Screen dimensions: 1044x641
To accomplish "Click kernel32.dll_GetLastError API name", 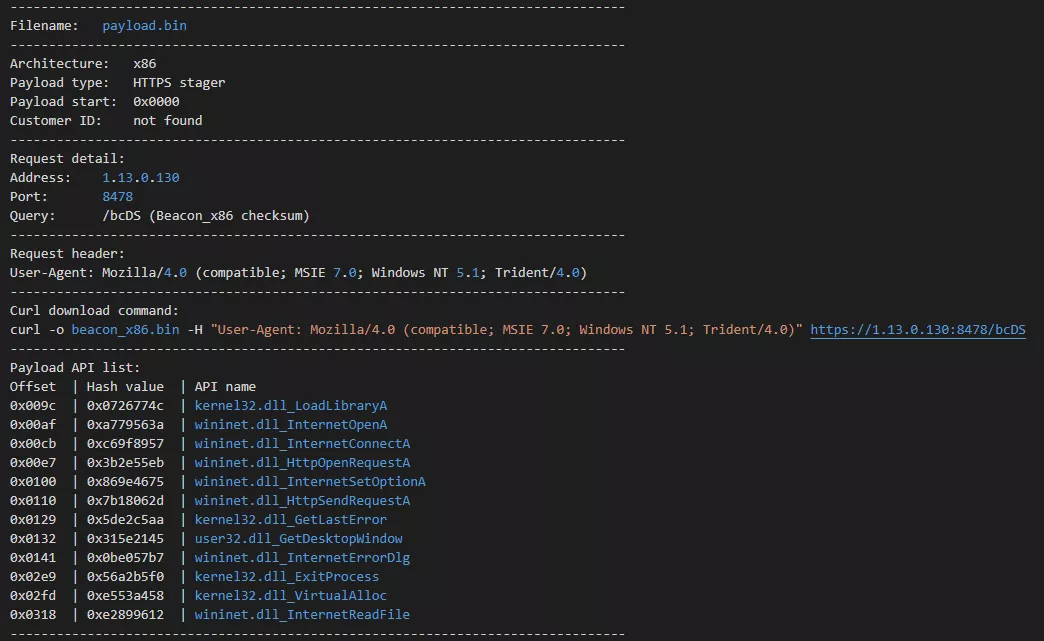I will (290, 519).
